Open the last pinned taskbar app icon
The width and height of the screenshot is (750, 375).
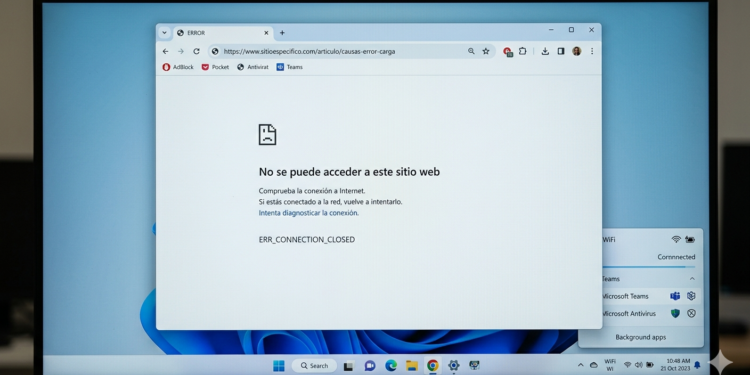point(474,366)
